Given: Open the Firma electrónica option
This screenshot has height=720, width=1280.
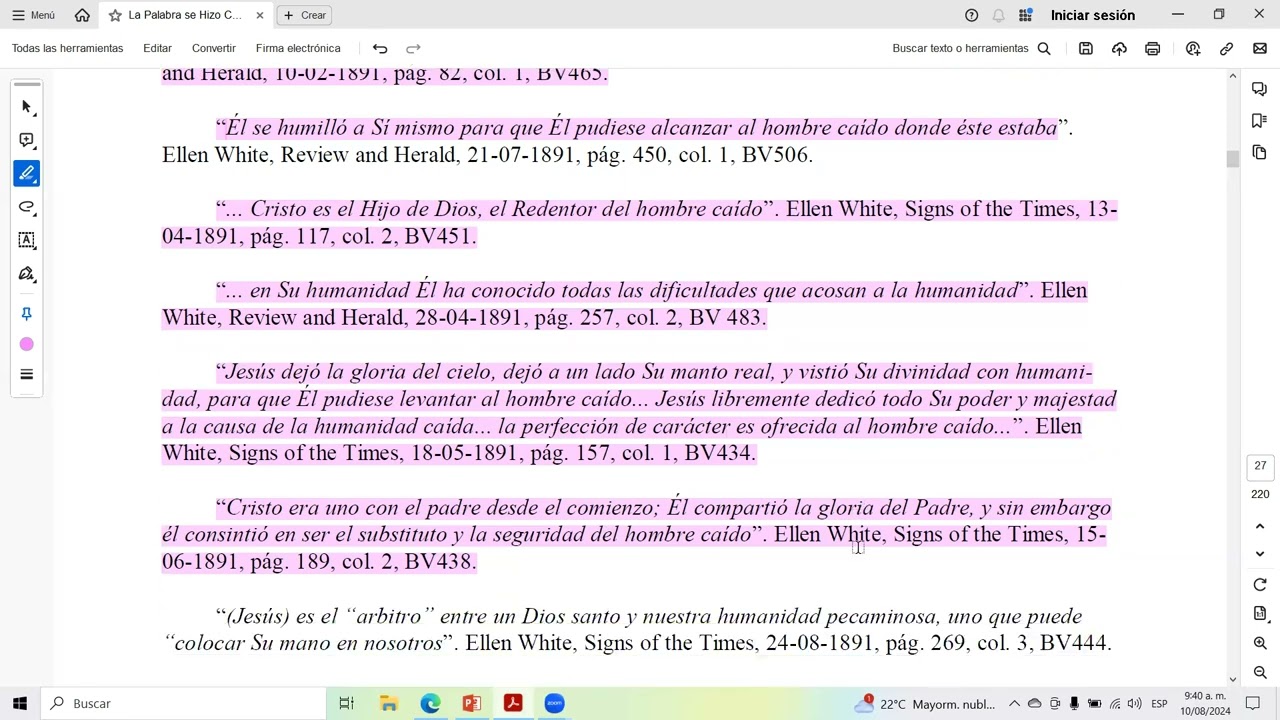Looking at the screenshot, I should (x=298, y=48).
